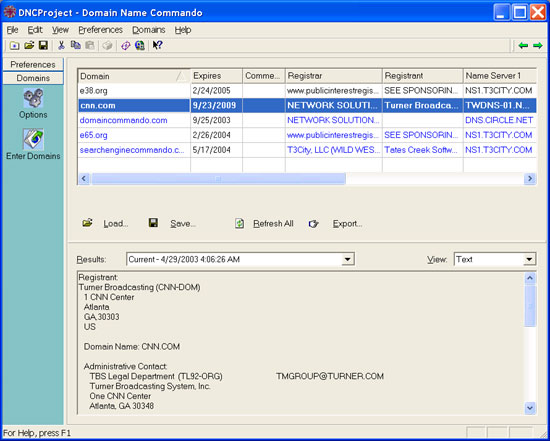The image size is (550, 441).
Task: Click the Paste toolbar icon
Action: coord(90,46)
